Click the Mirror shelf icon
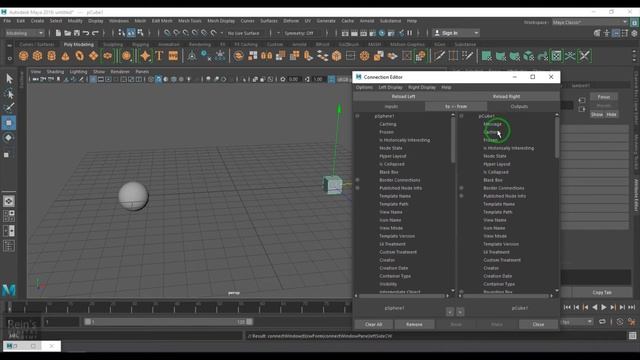The image size is (640, 360). click(x=267, y=56)
